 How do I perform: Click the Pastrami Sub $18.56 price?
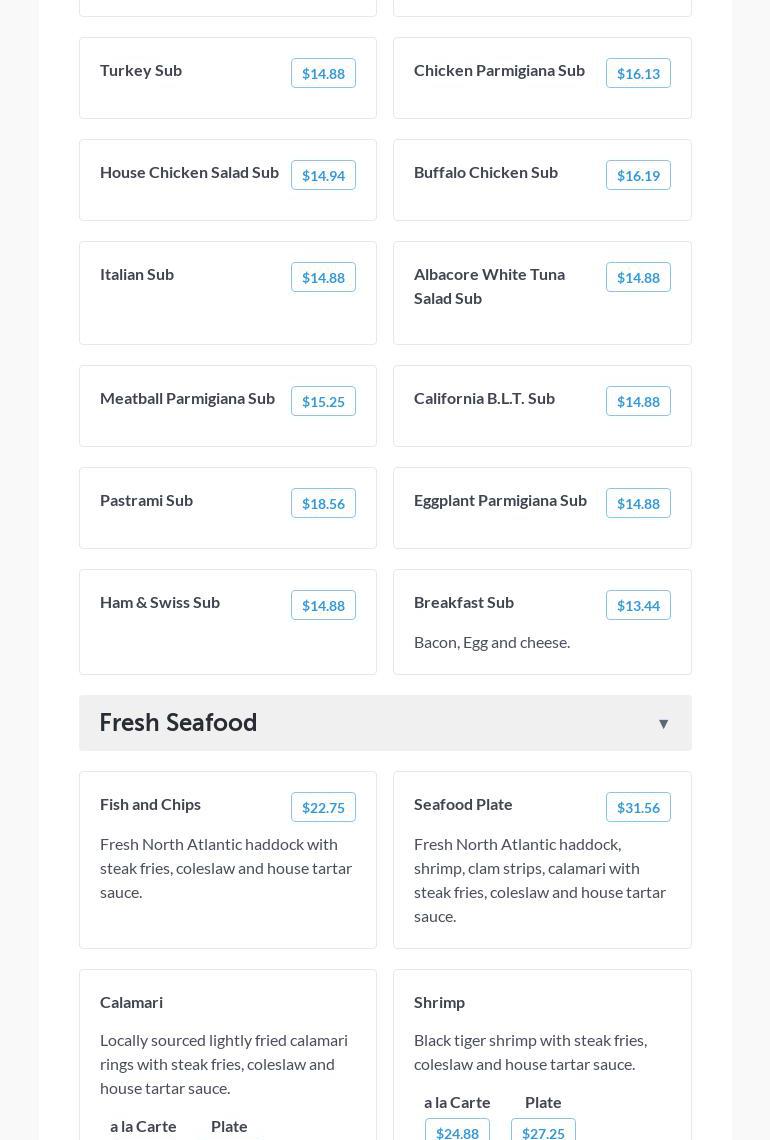coord(323,503)
